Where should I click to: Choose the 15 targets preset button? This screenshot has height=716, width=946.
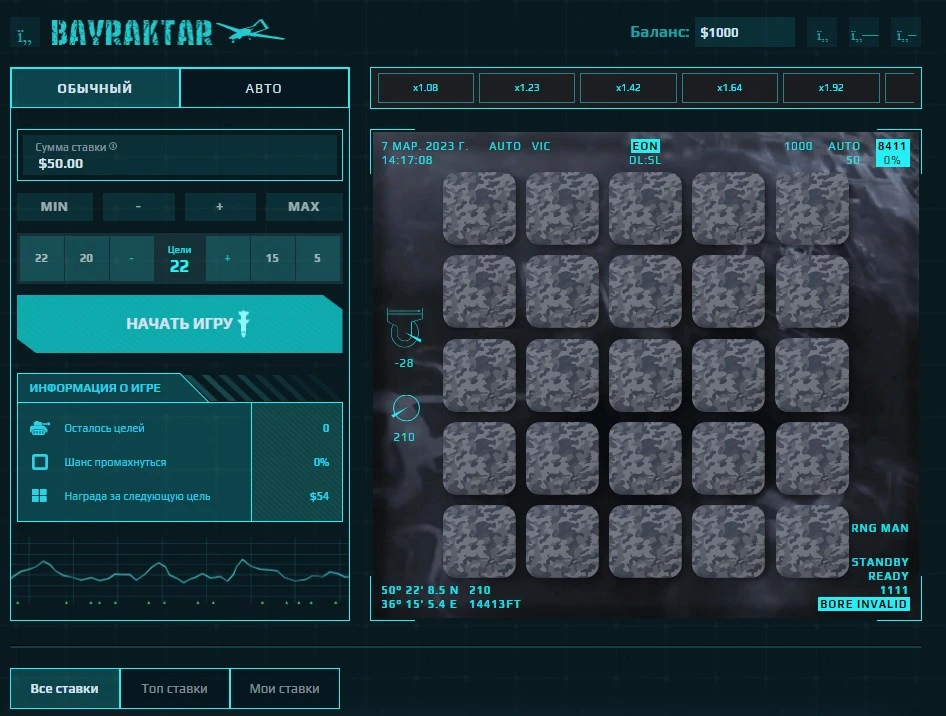272,258
